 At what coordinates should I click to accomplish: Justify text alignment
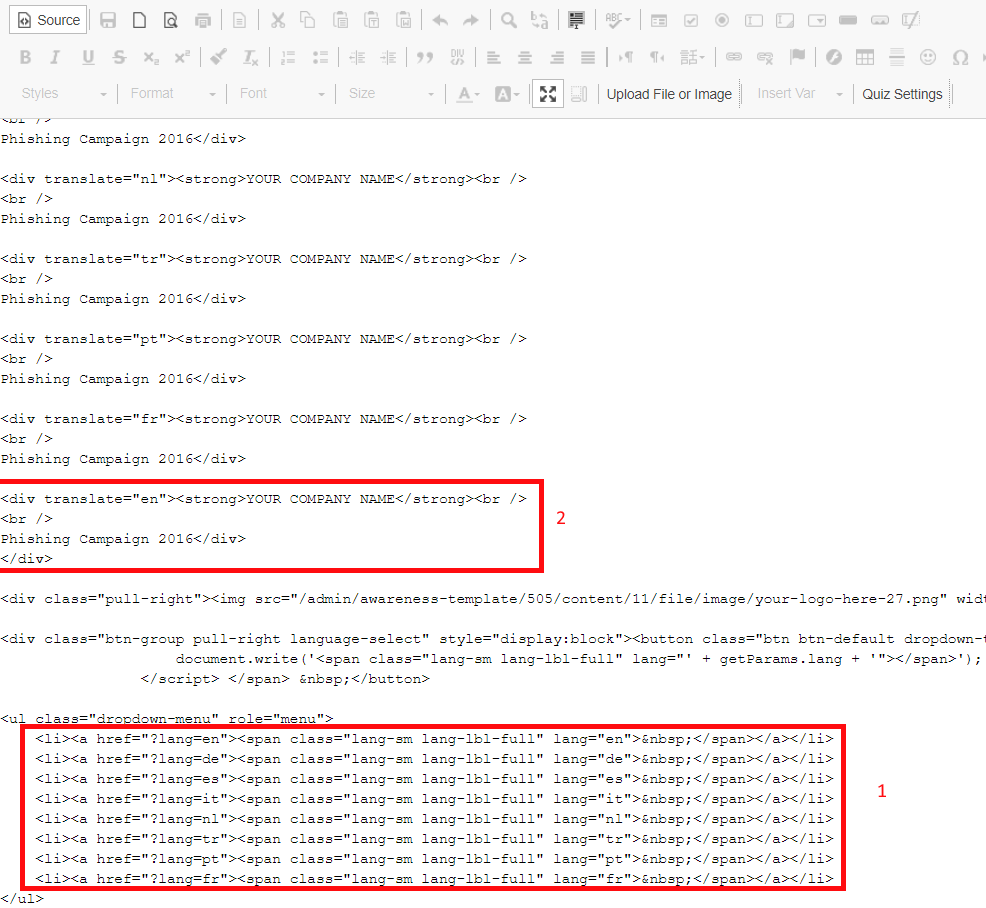tap(588, 57)
